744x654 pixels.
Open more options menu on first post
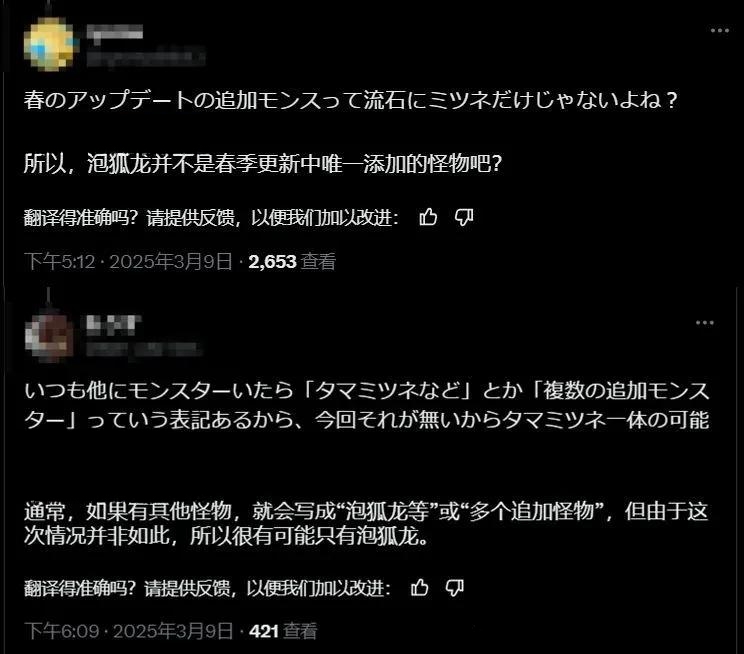click(x=719, y=30)
